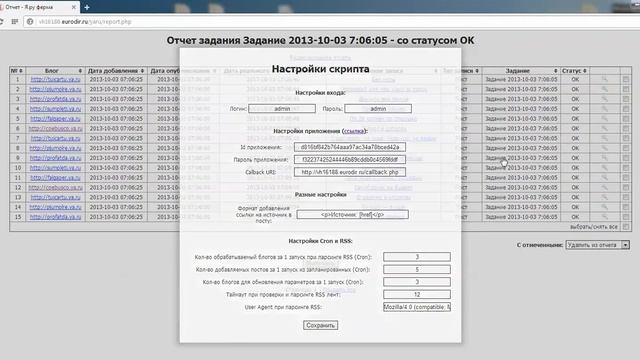Click the RSS blogs per run field
This screenshot has width=640, height=360.
417,257
